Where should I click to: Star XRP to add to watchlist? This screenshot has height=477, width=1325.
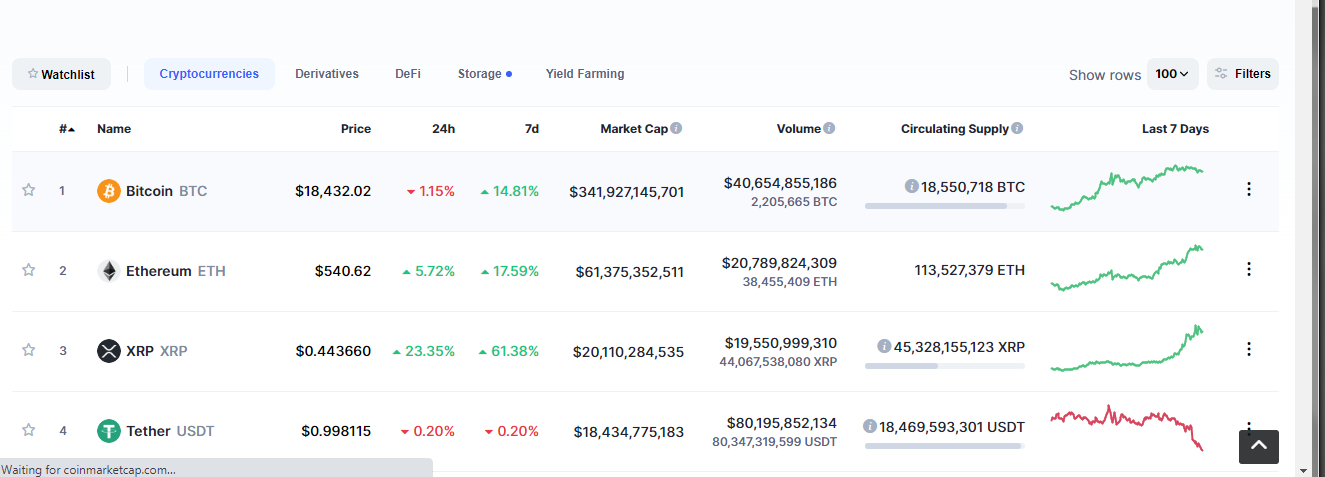29,350
